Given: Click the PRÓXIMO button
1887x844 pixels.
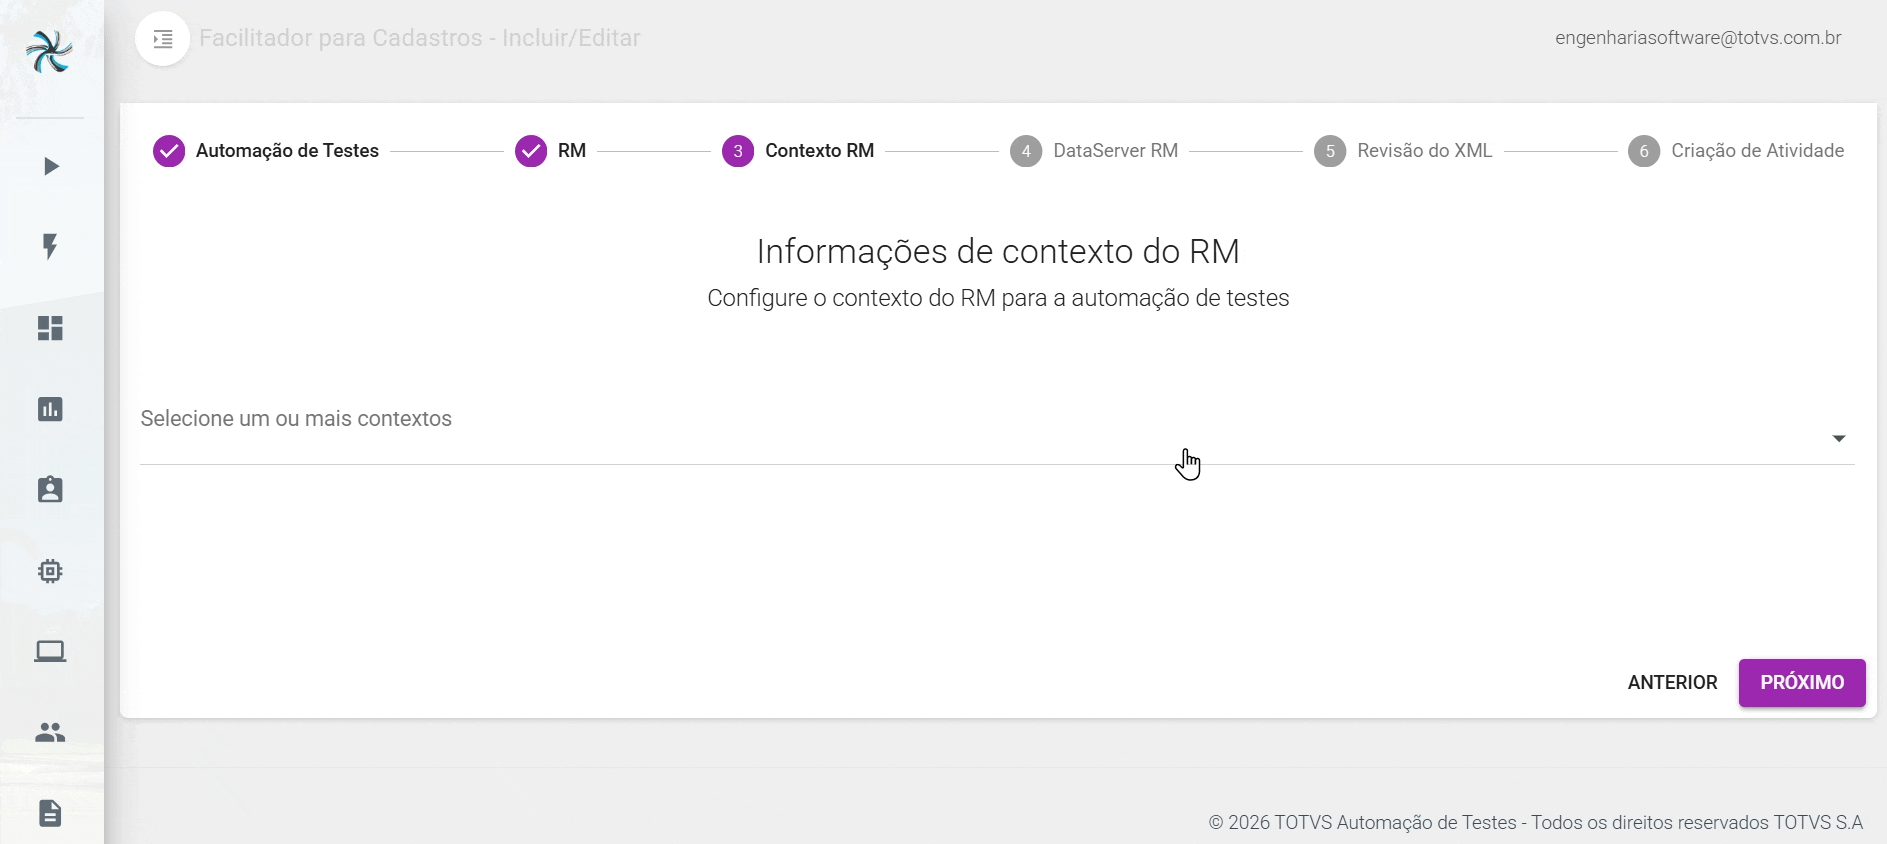Looking at the screenshot, I should (x=1801, y=683).
